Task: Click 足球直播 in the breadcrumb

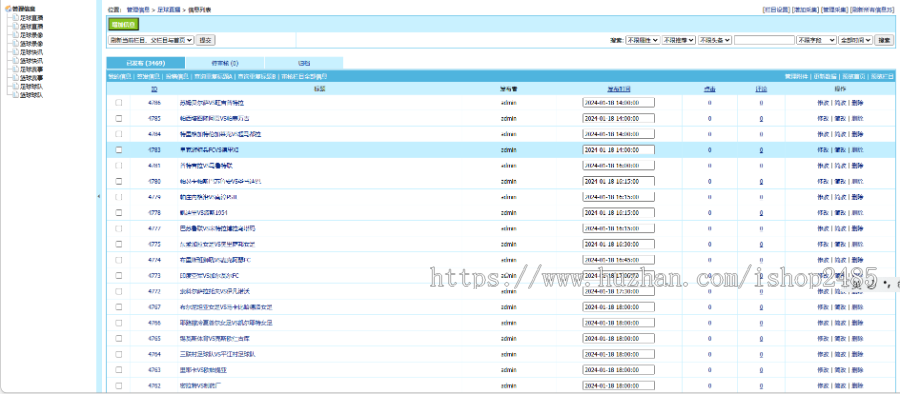Action: [169, 10]
